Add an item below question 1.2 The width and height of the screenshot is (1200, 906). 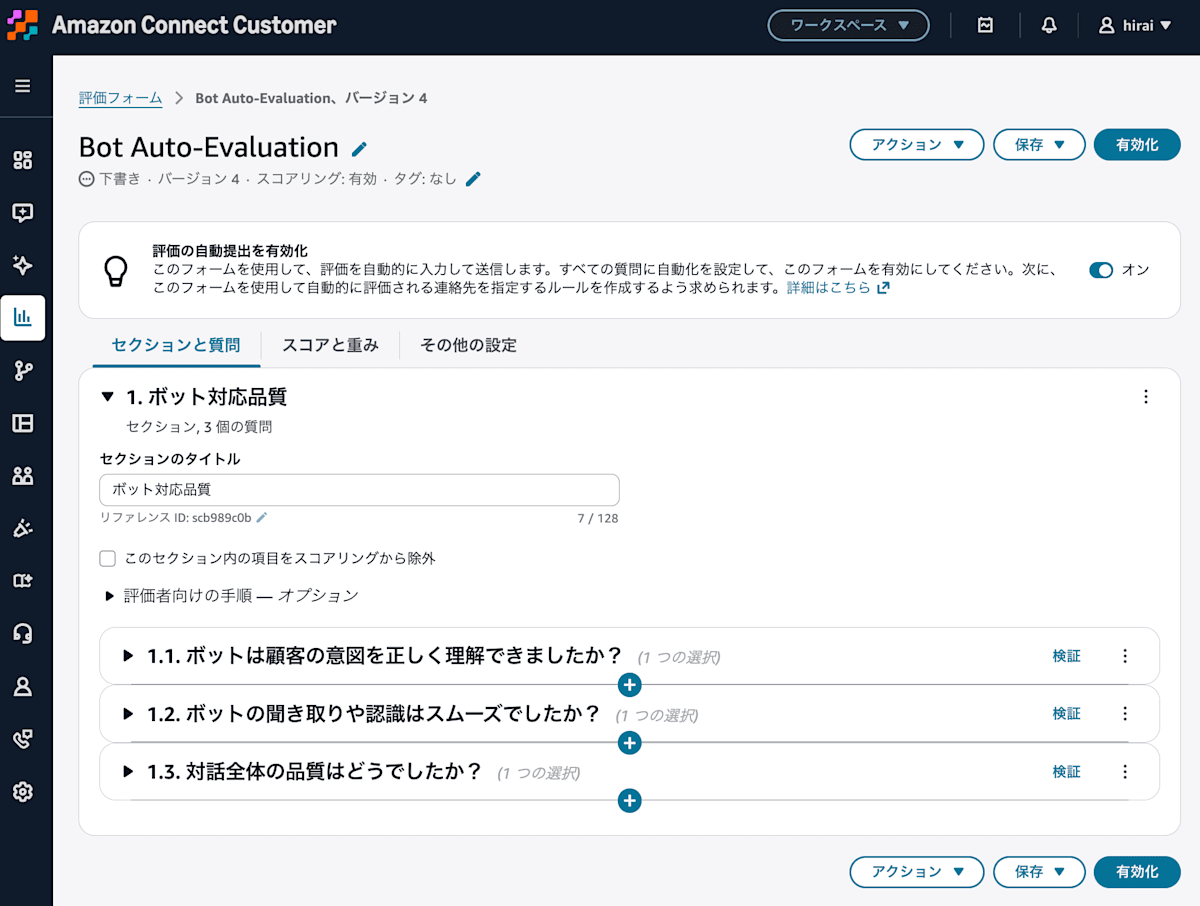[x=629, y=743]
